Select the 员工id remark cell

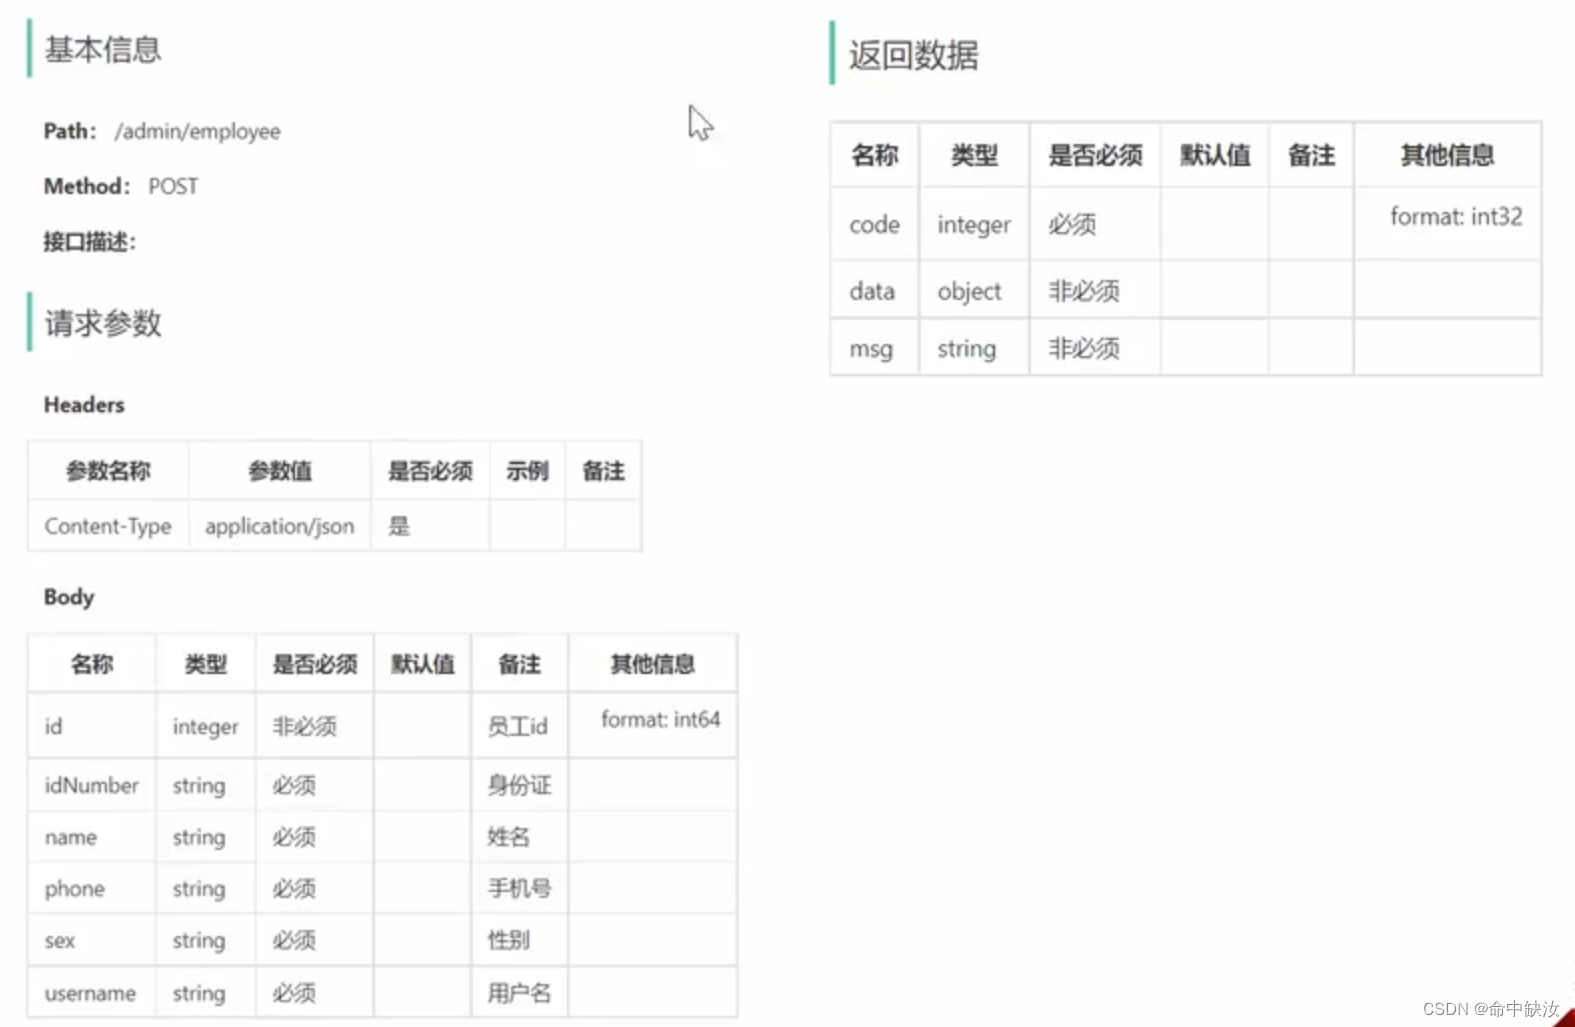pos(518,726)
